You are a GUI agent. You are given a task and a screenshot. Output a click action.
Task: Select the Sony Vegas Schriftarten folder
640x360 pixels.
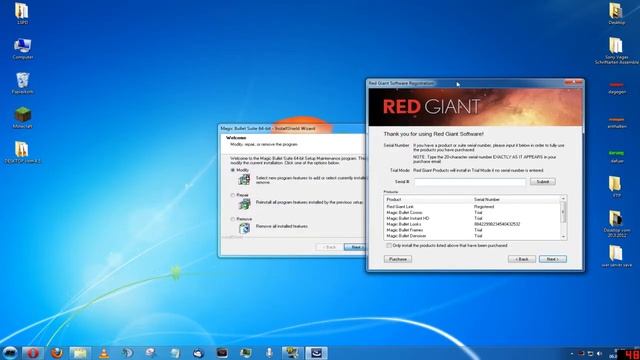[616, 51]
